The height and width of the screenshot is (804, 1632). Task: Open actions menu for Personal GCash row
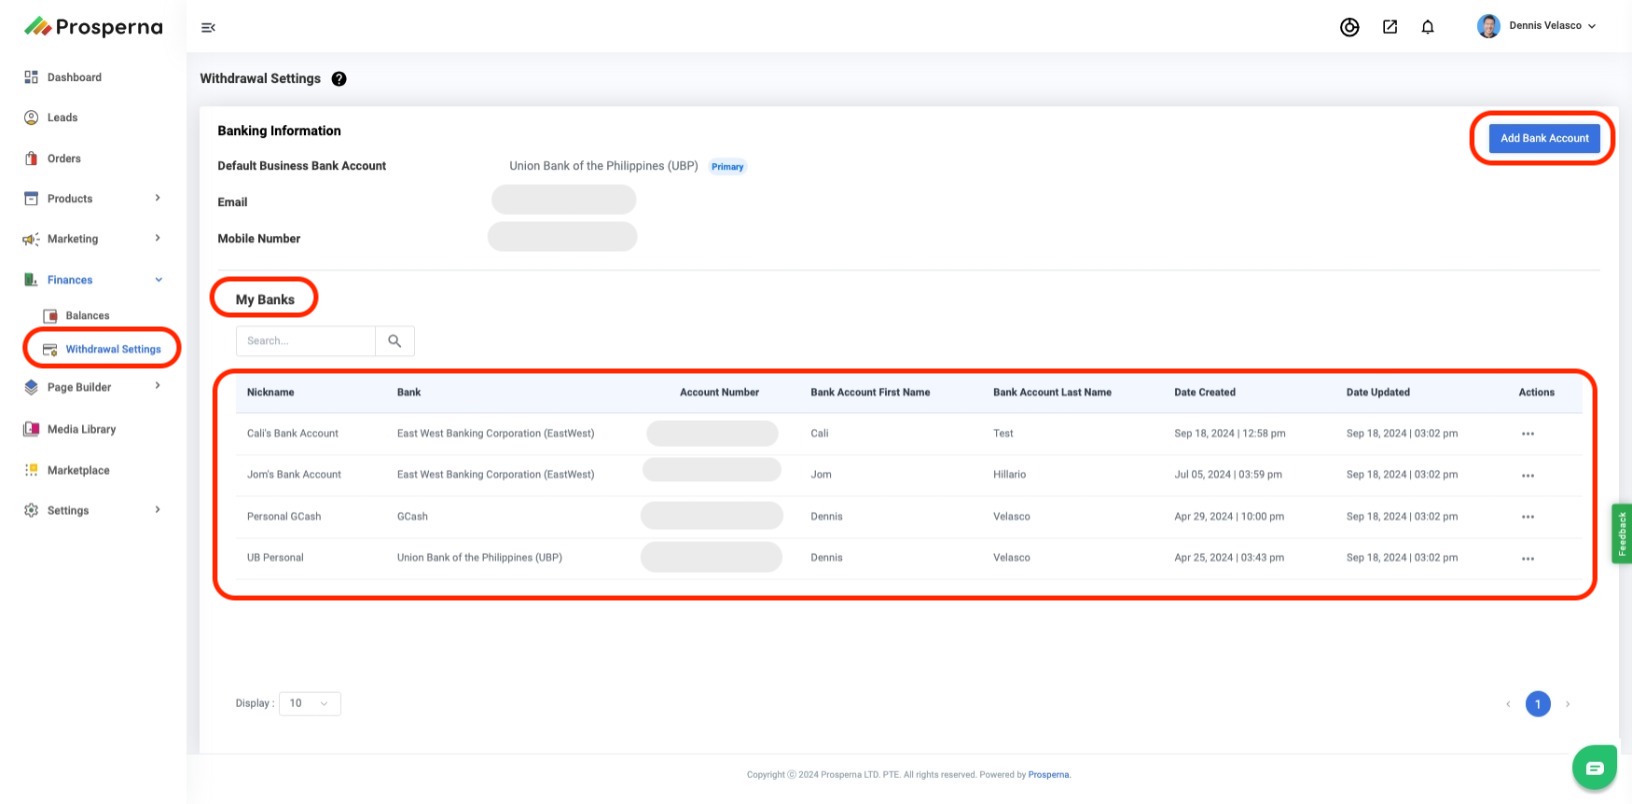coord(1527,517)
